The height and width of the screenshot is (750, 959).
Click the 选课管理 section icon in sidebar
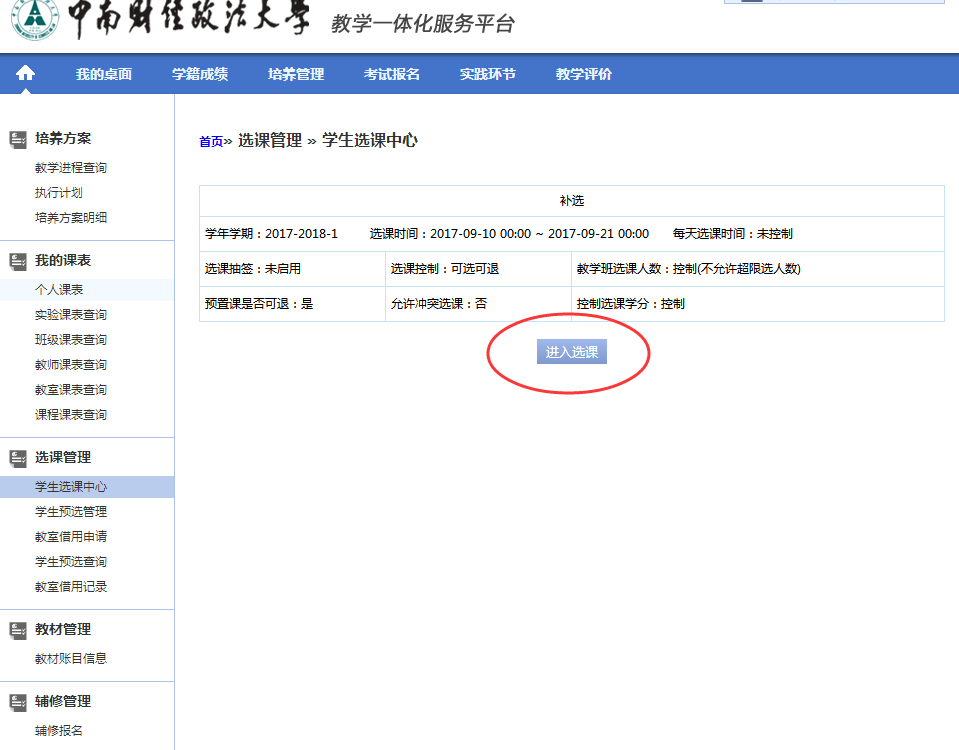coord(18,458)
